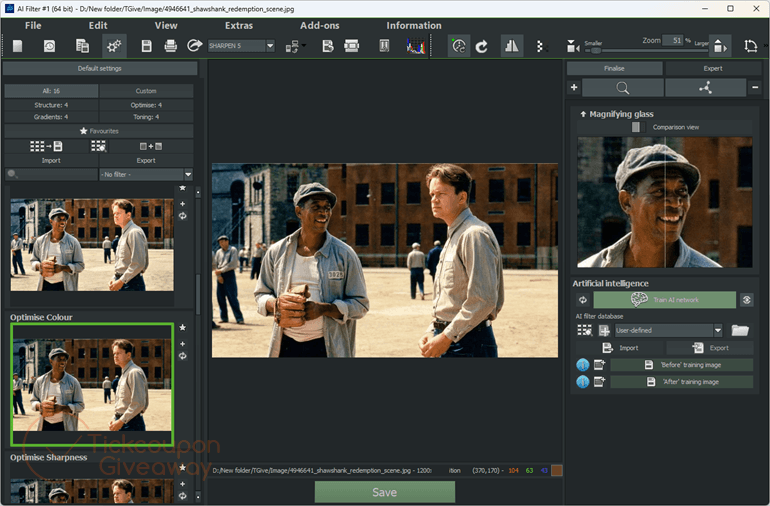Switch to the Expert tab
Image resolution: width=770 pixels, height=506 pixels.
coord(713,68)
